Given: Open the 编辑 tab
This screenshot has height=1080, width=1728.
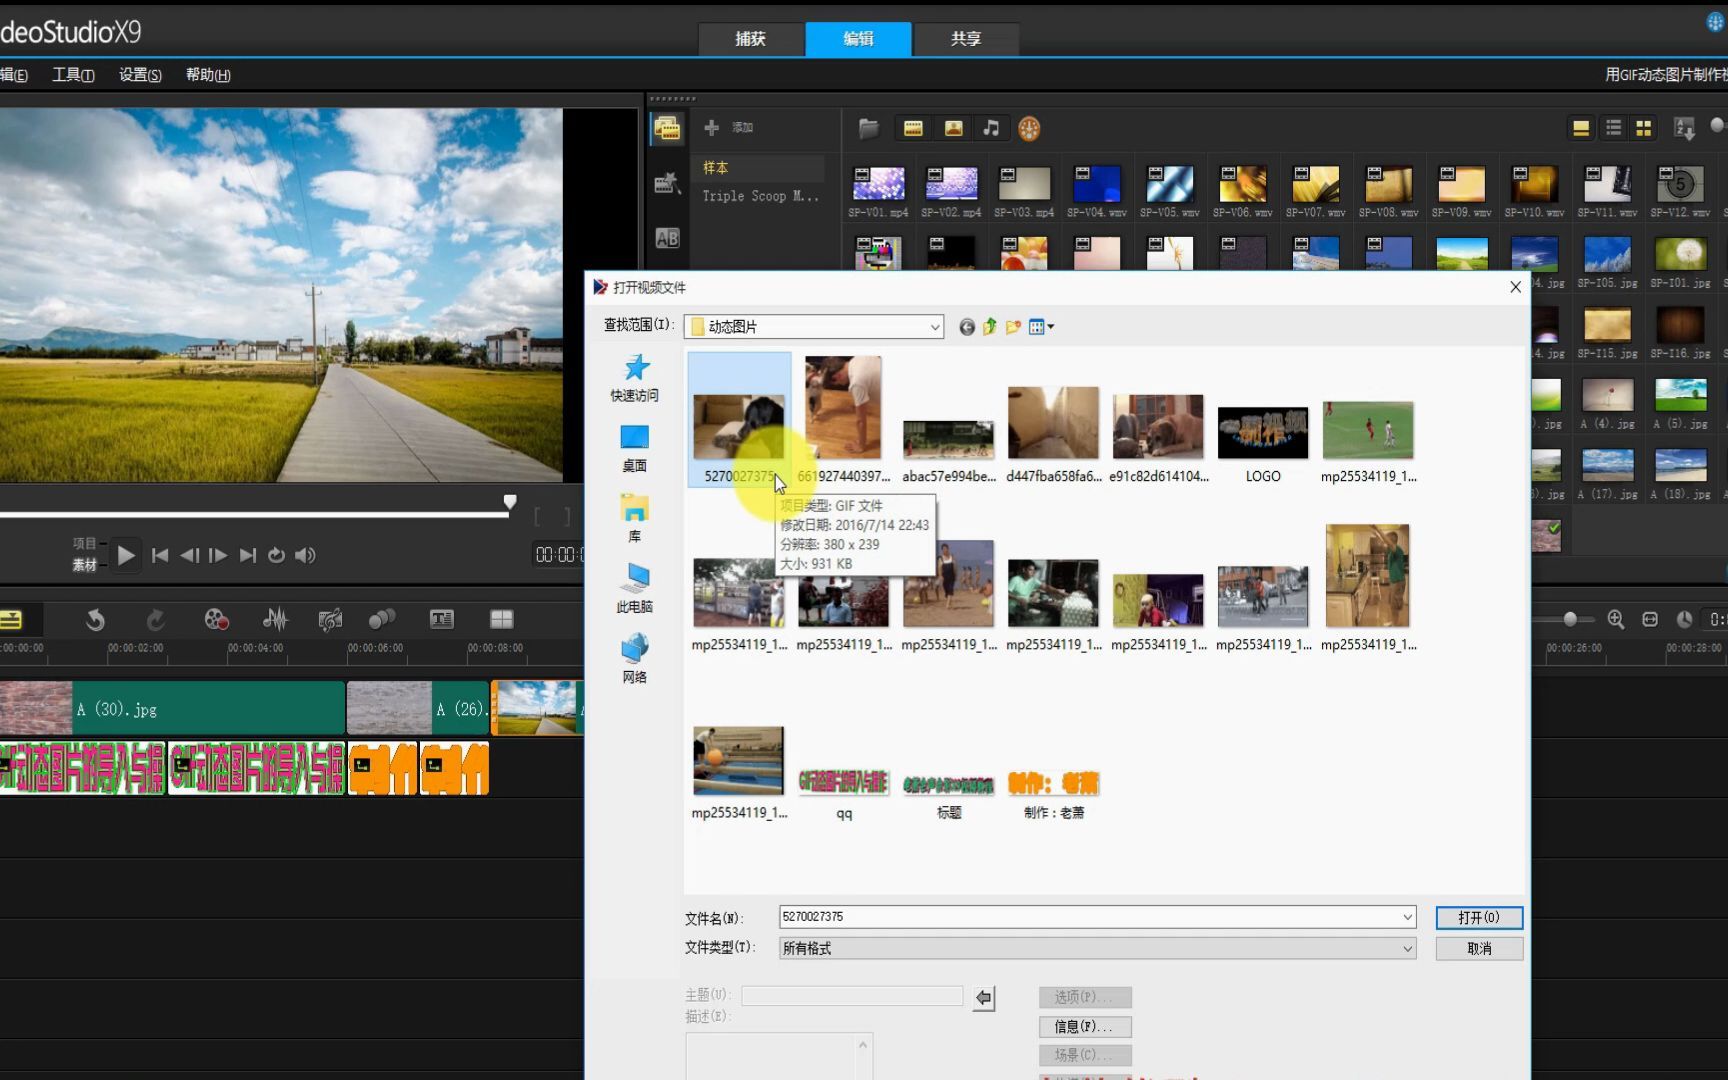Looking at the screenshot, I should pyautogui.click(x=858, y=39).
